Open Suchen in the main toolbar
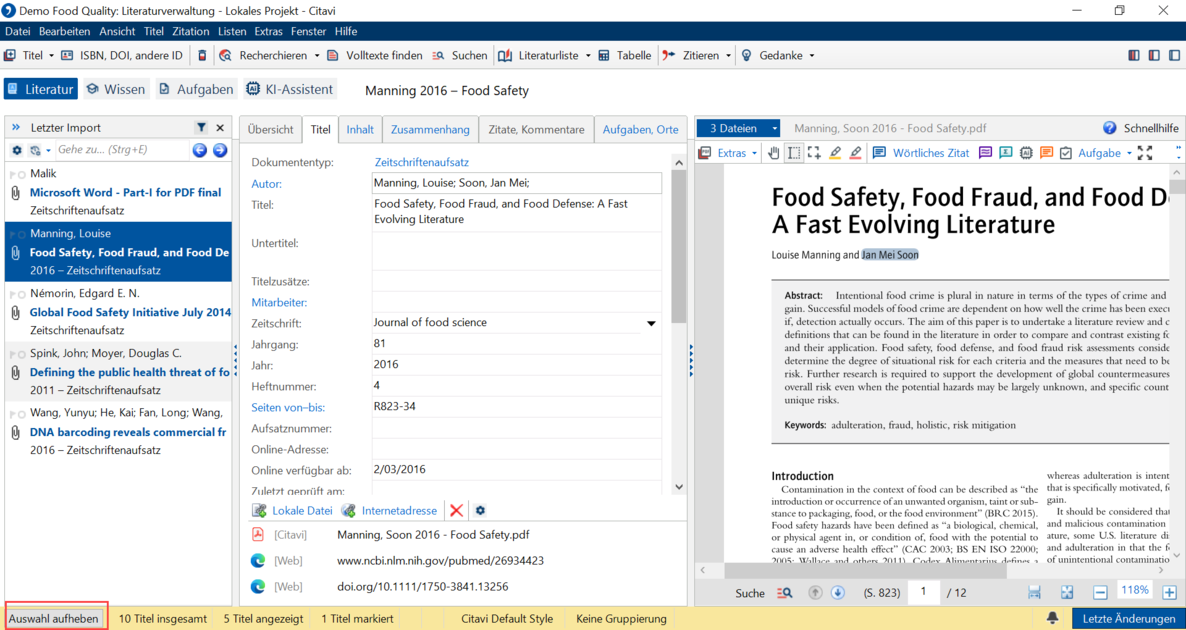This screenshot has height=630, width=1186. [460, 55]
